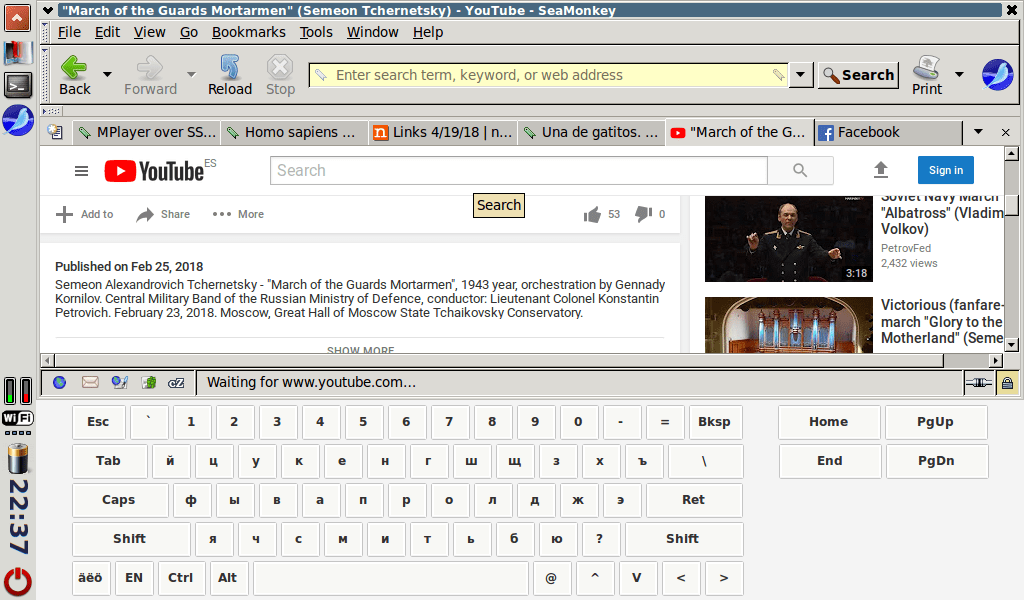Open Composer in status bar
Viewport: 1024px width, 600px height.
click(x=120, y=383)
